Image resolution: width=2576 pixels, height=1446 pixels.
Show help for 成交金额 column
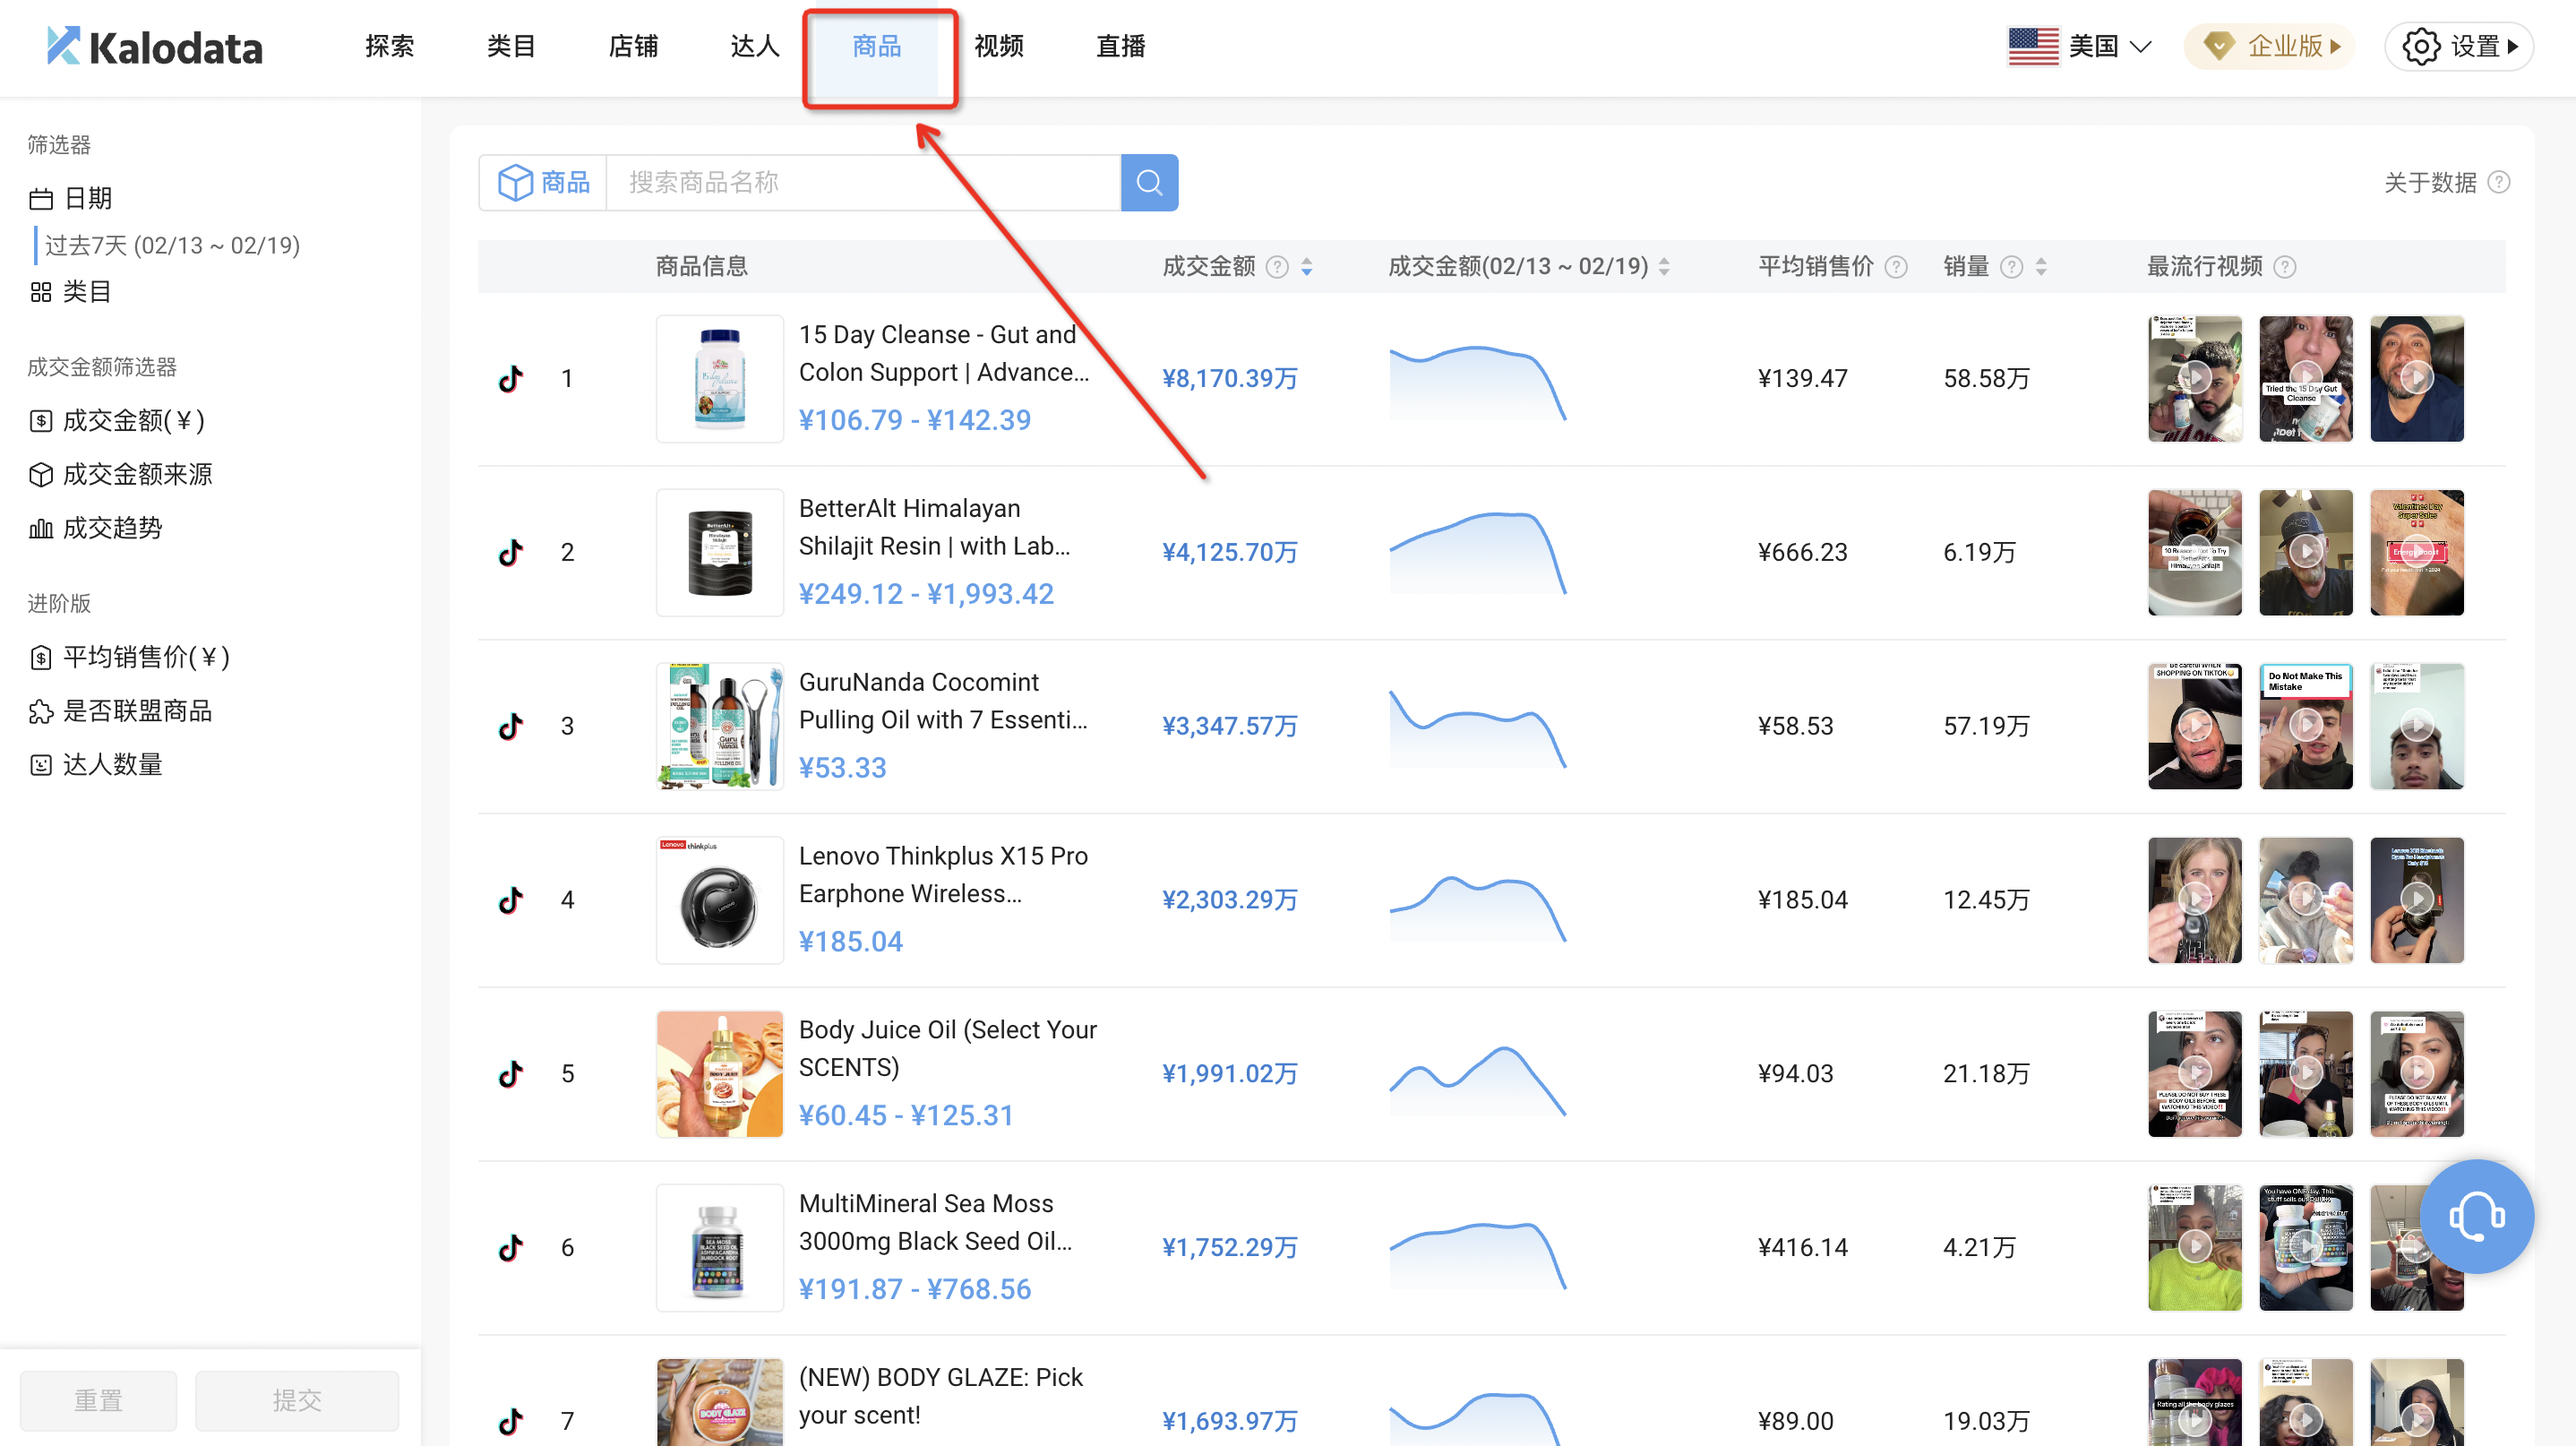[x=1276, y=266]
